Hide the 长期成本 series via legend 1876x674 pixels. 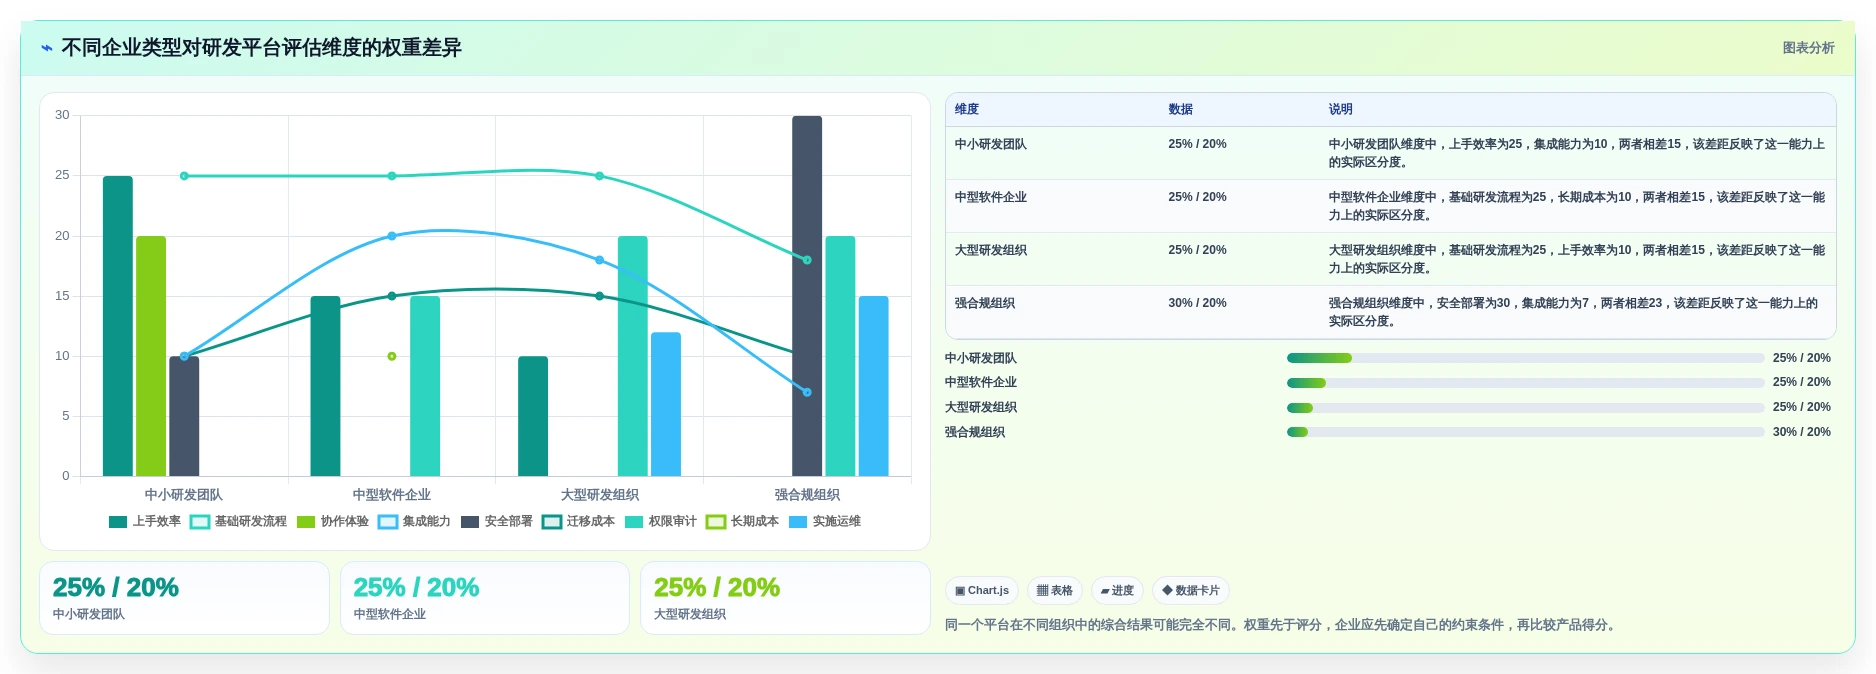743,521
